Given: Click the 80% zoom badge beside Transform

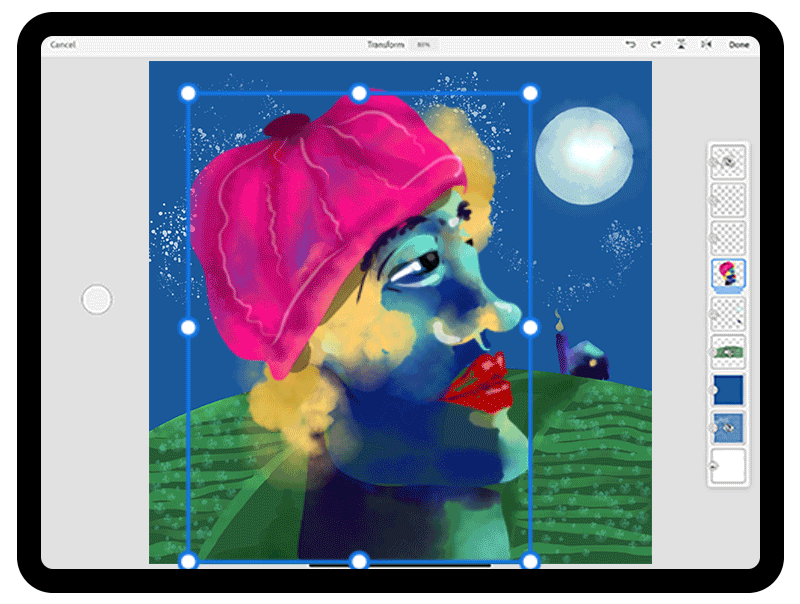Looking at the screenshot, I should point(424,44).
